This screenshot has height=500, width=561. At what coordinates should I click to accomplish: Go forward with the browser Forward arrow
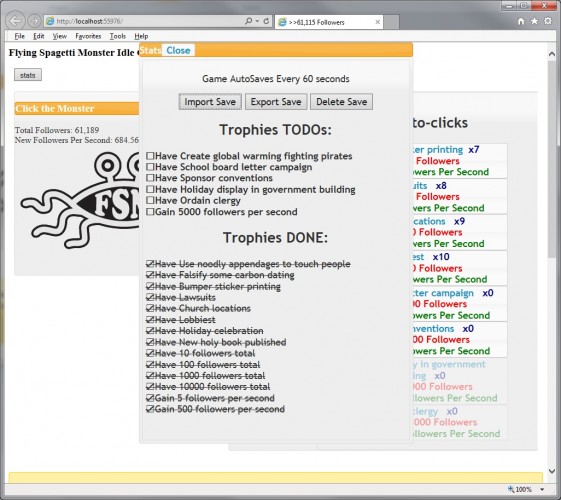click(34, 21)
